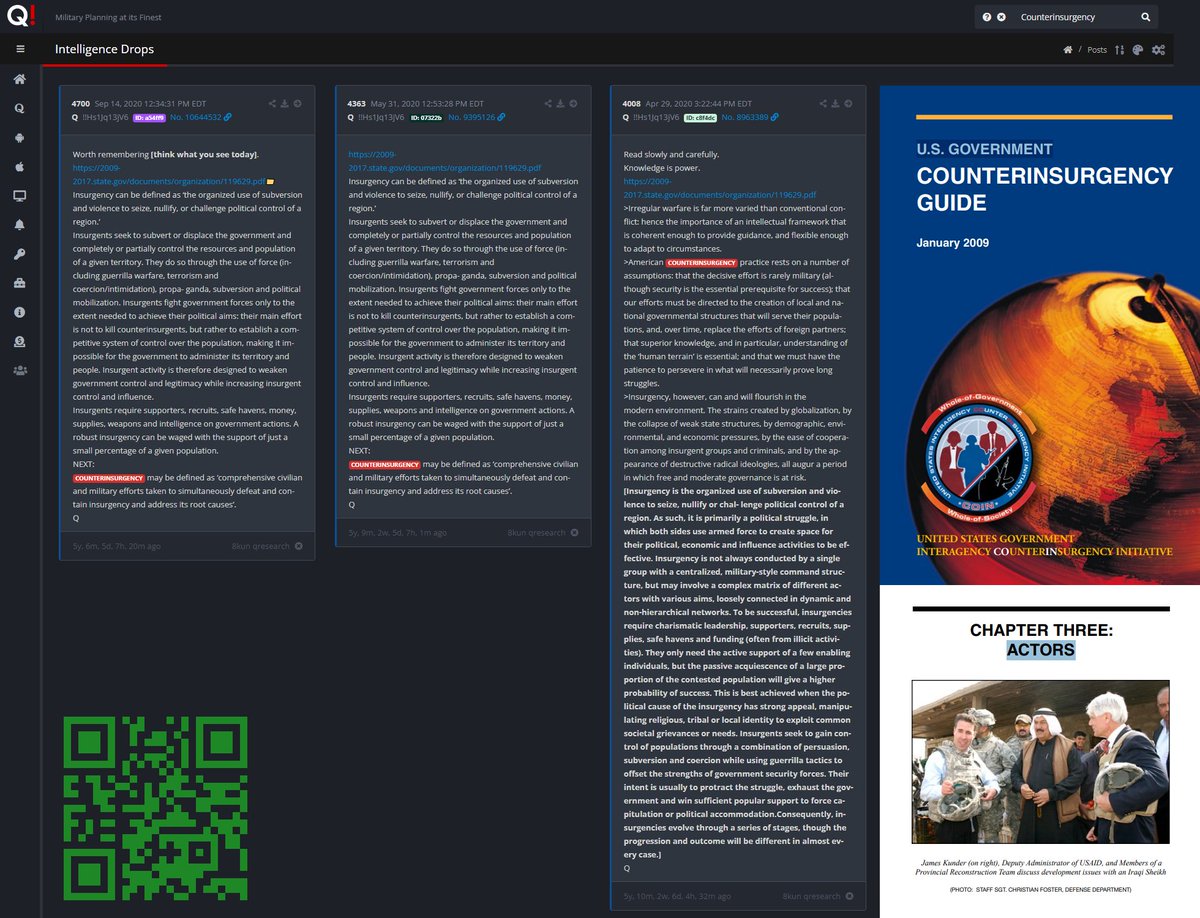Click the breadcrumb home icon

click(x=1068, y=50)
